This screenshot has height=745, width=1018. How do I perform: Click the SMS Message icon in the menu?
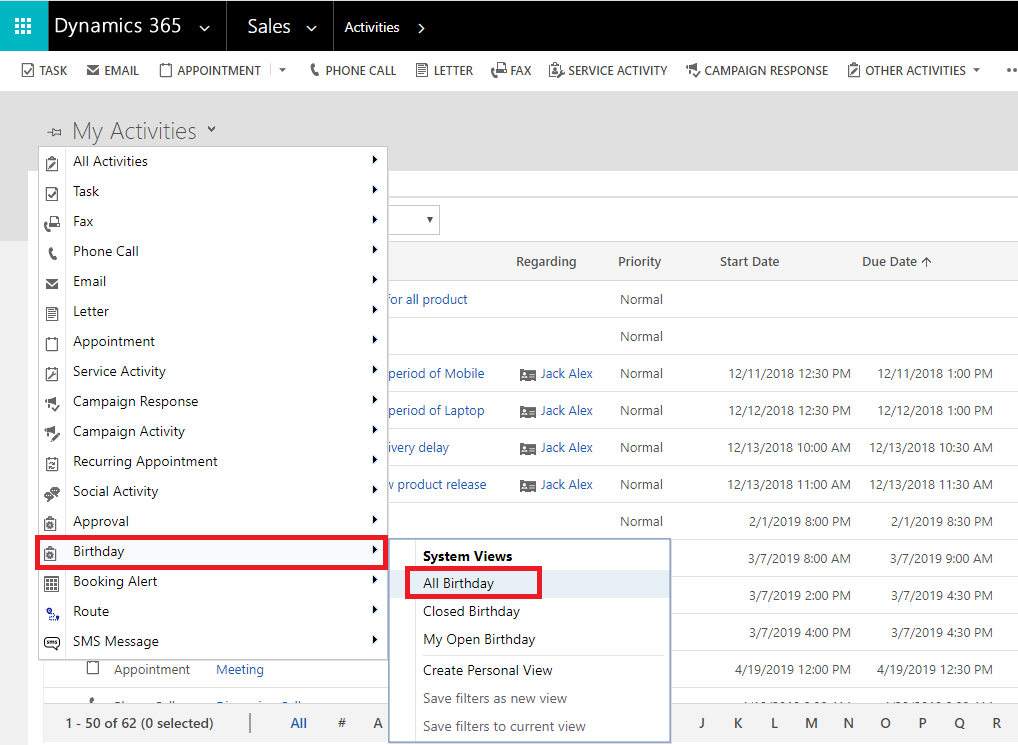coord(52,643)
